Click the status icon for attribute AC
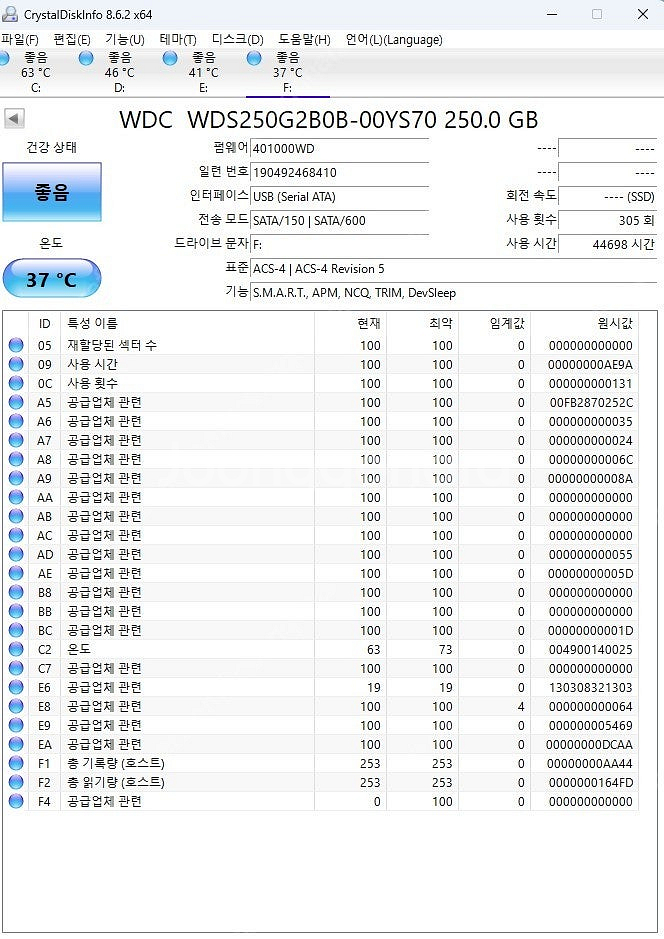 16,535
